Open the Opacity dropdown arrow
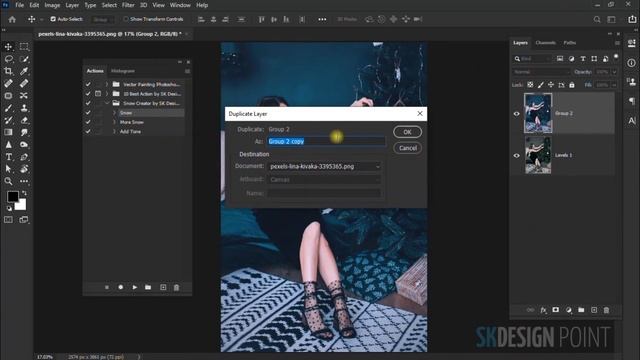 615,72
